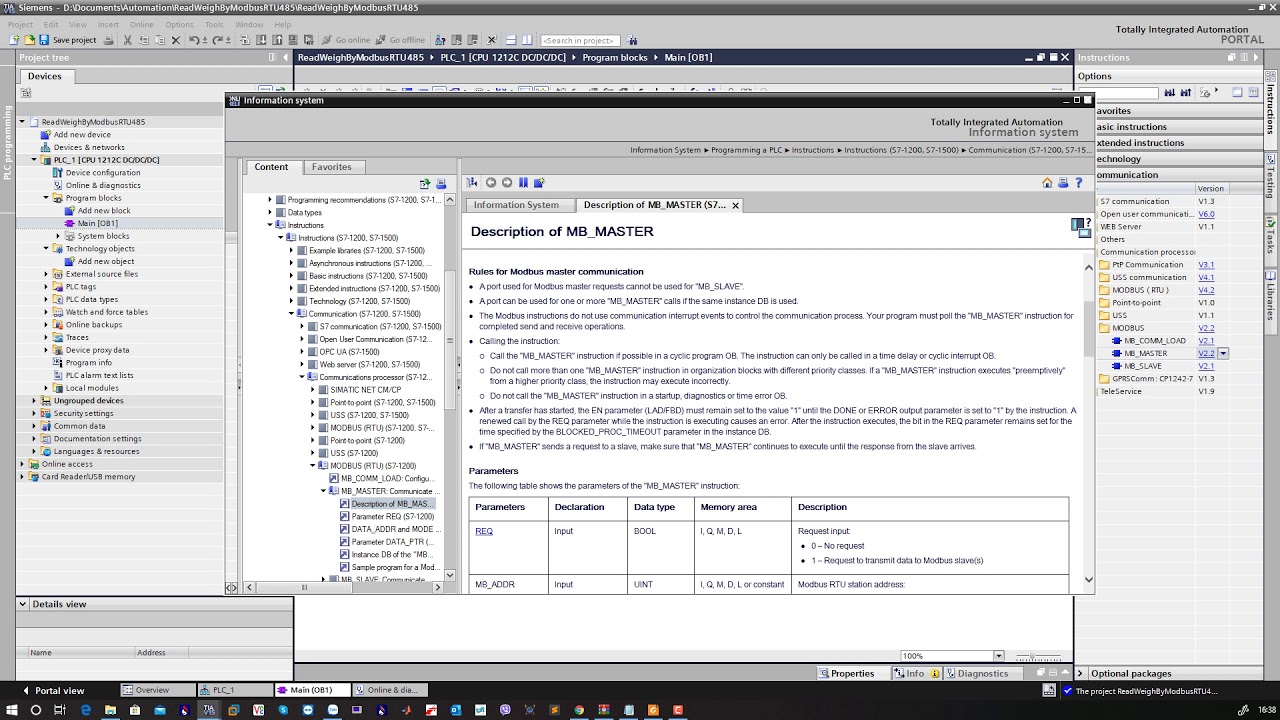This screenshot has width=1280, height=720.
Task: Go back in Information system history
Action: tap(491, 183)
